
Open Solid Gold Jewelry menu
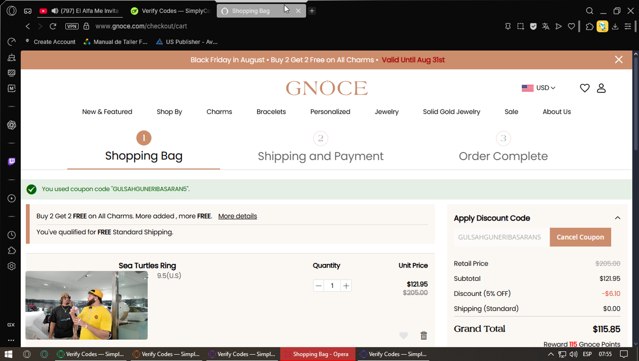pos(452,112)
